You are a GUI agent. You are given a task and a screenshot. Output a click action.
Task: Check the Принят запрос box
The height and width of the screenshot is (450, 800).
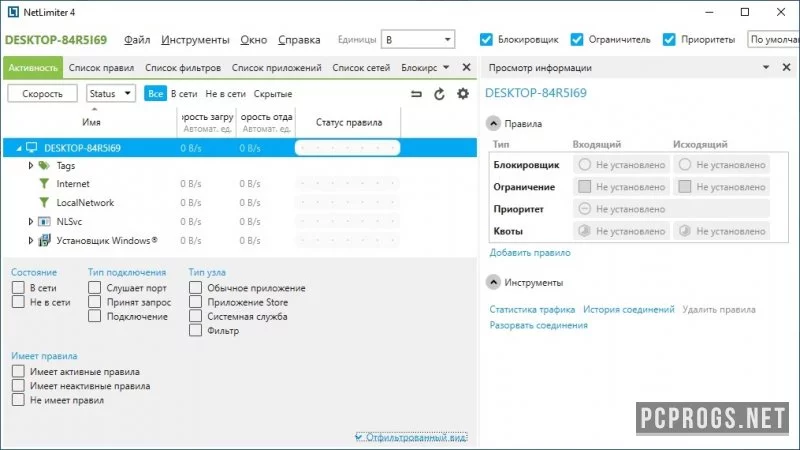[94, 302]
